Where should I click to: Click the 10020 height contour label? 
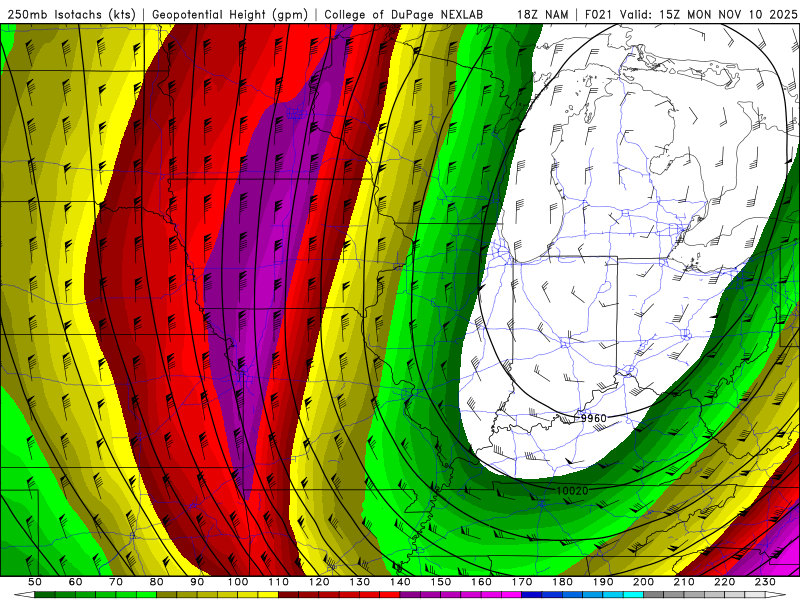(572, 490)
